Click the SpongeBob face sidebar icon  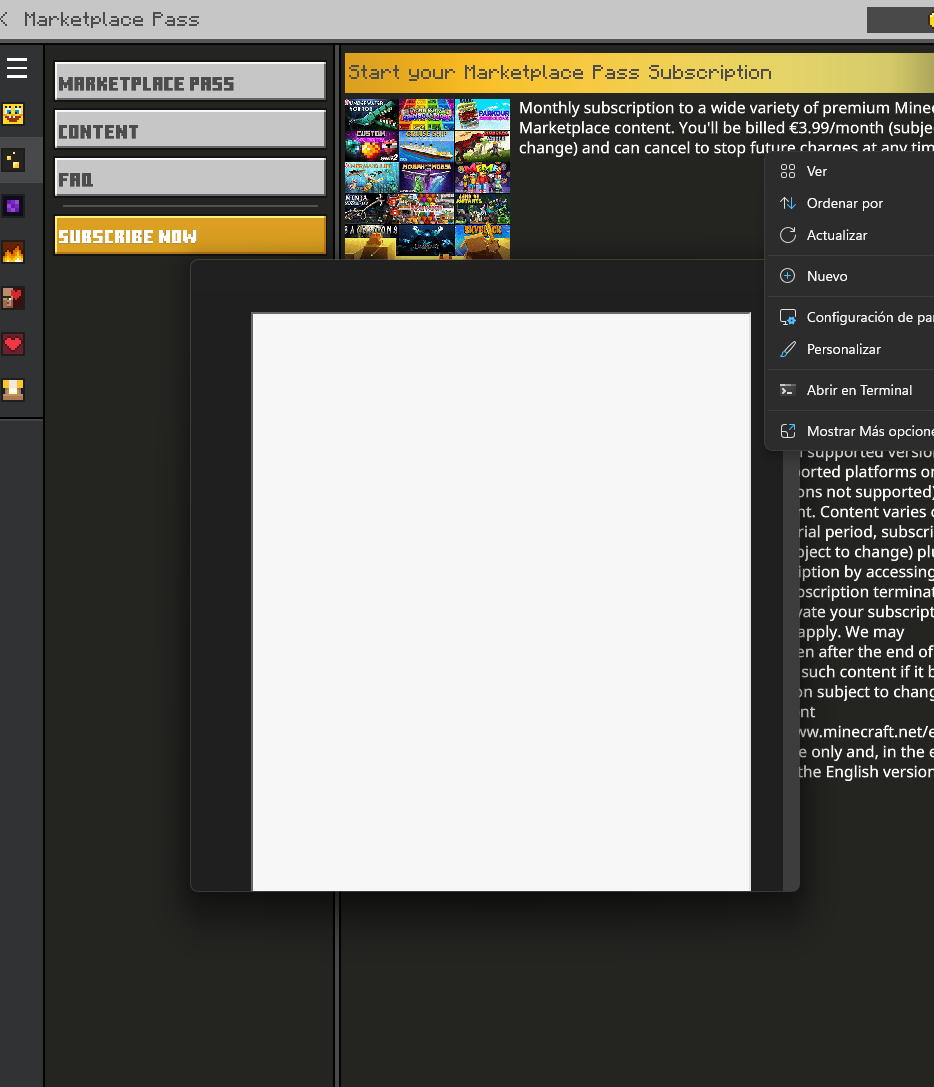pyautogui.click(x=13, y=114)
